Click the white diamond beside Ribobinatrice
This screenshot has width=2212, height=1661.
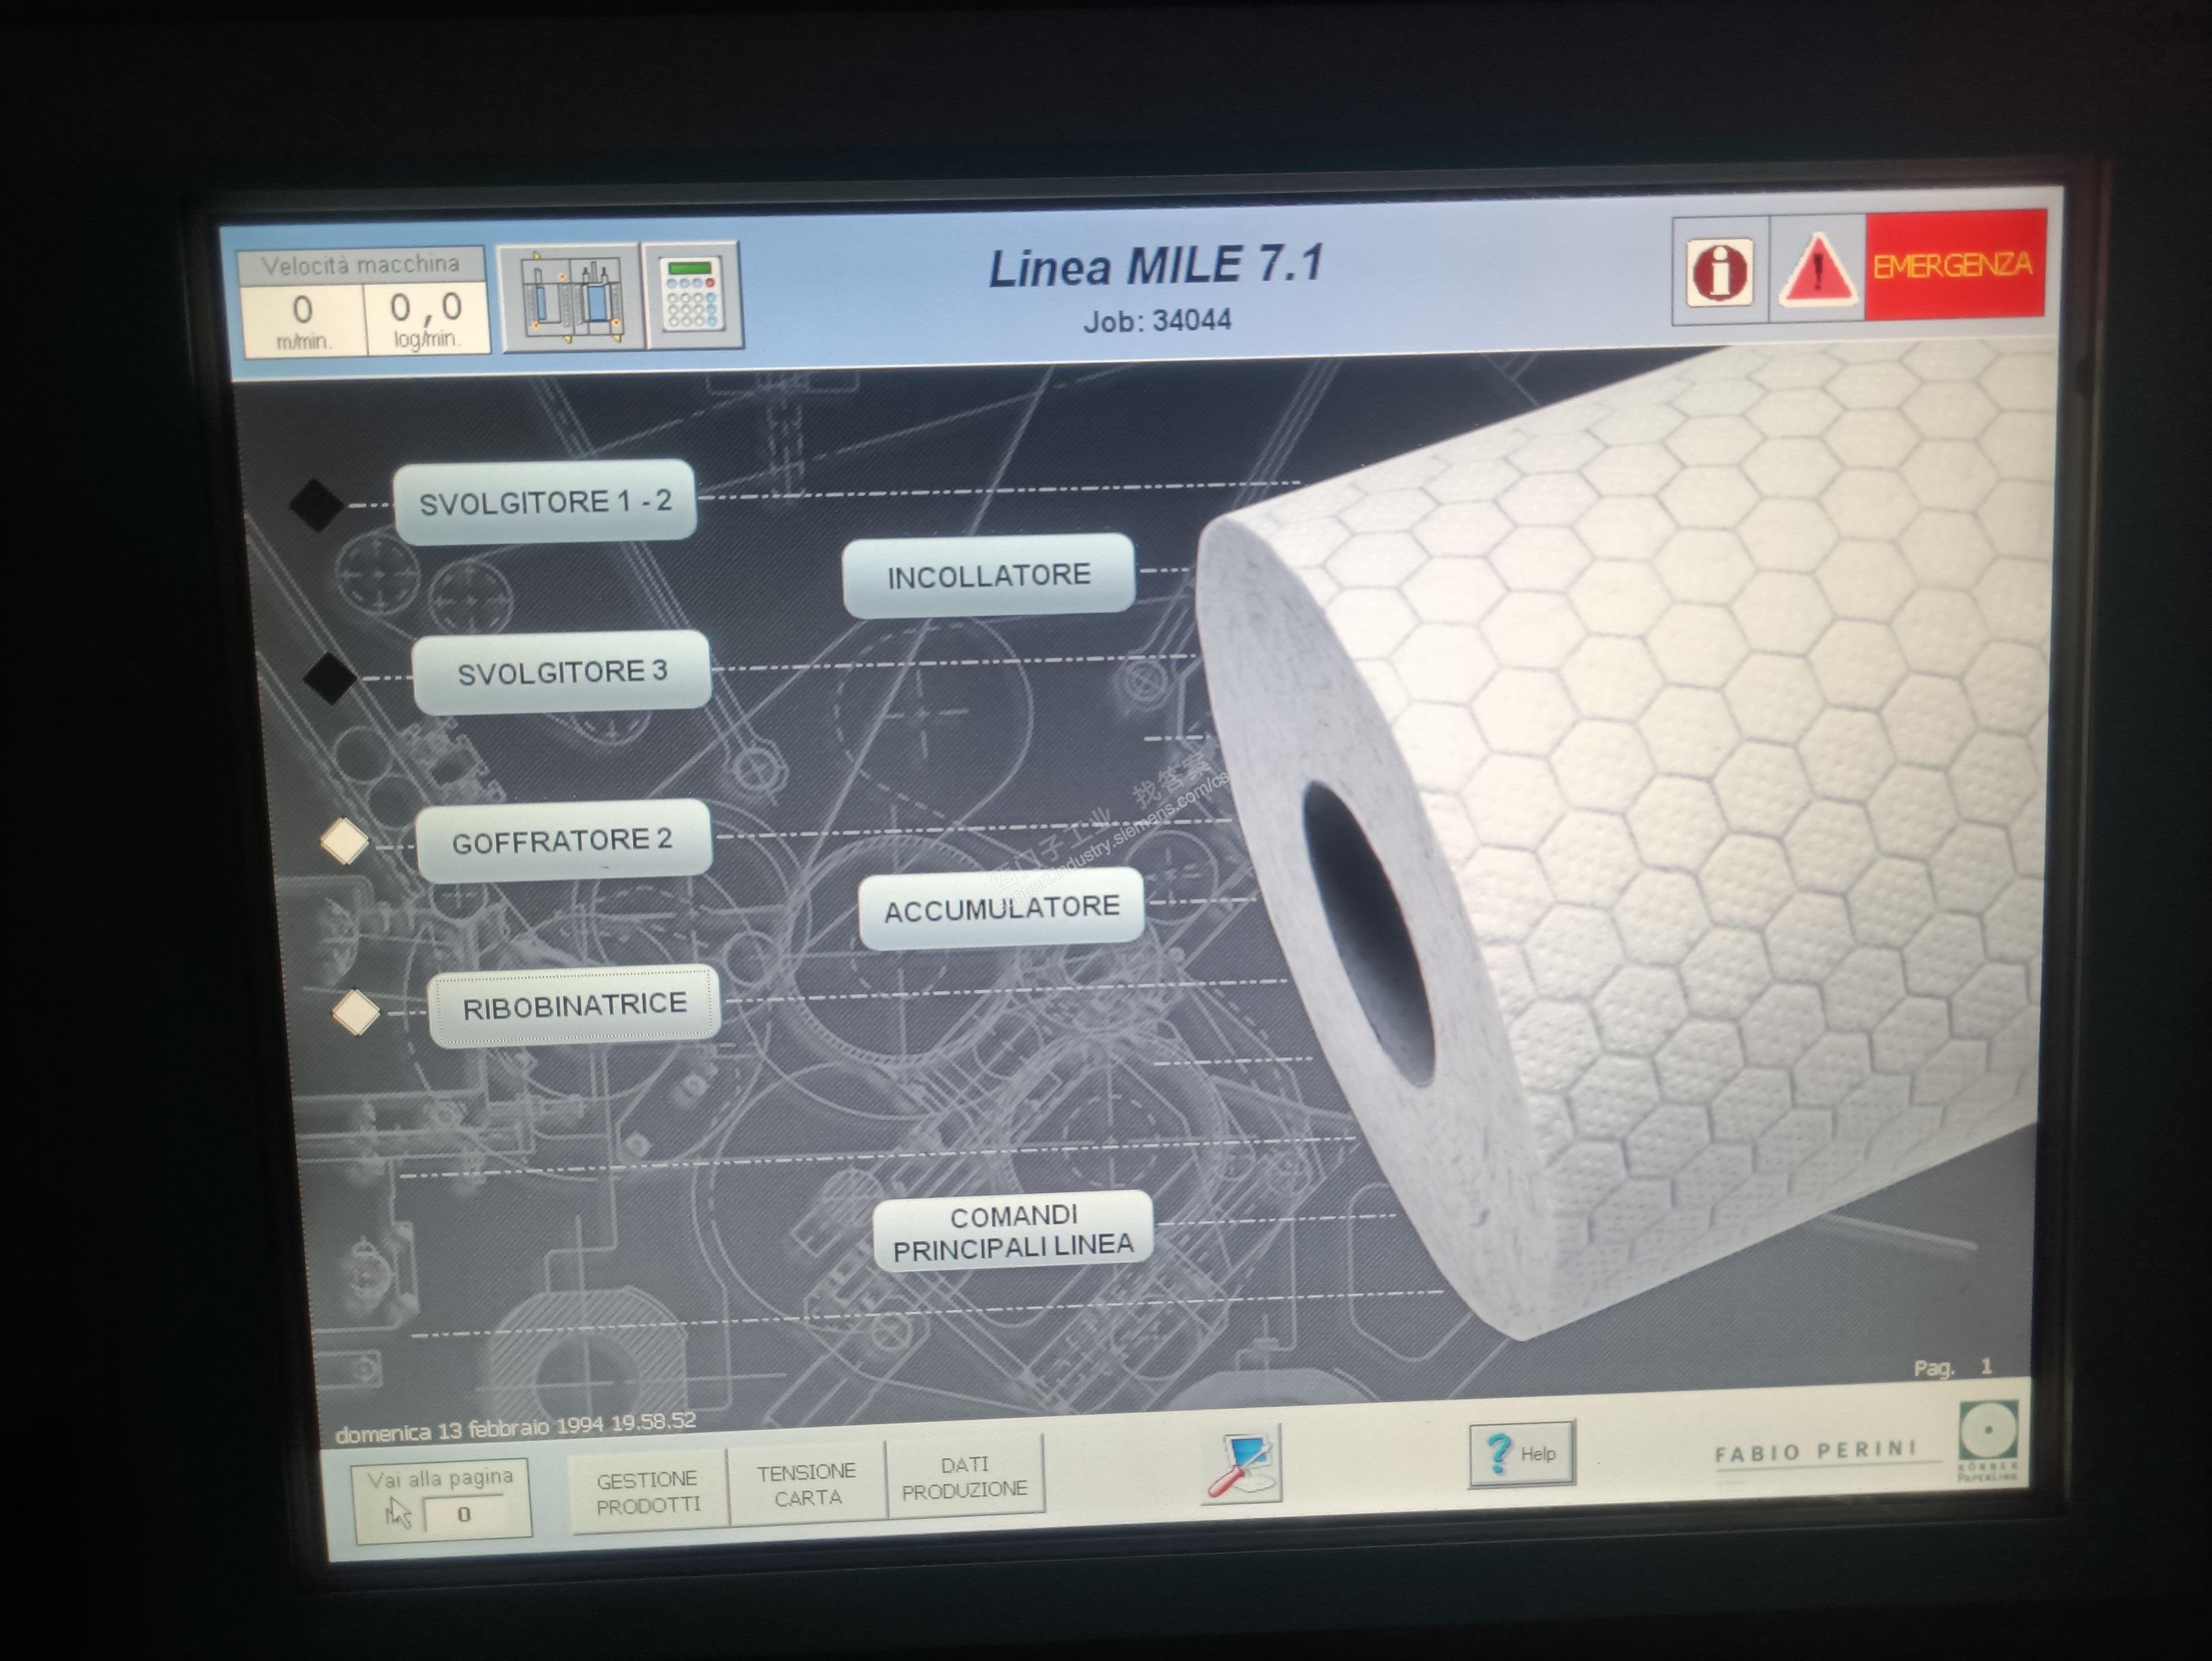[356, 1013]
